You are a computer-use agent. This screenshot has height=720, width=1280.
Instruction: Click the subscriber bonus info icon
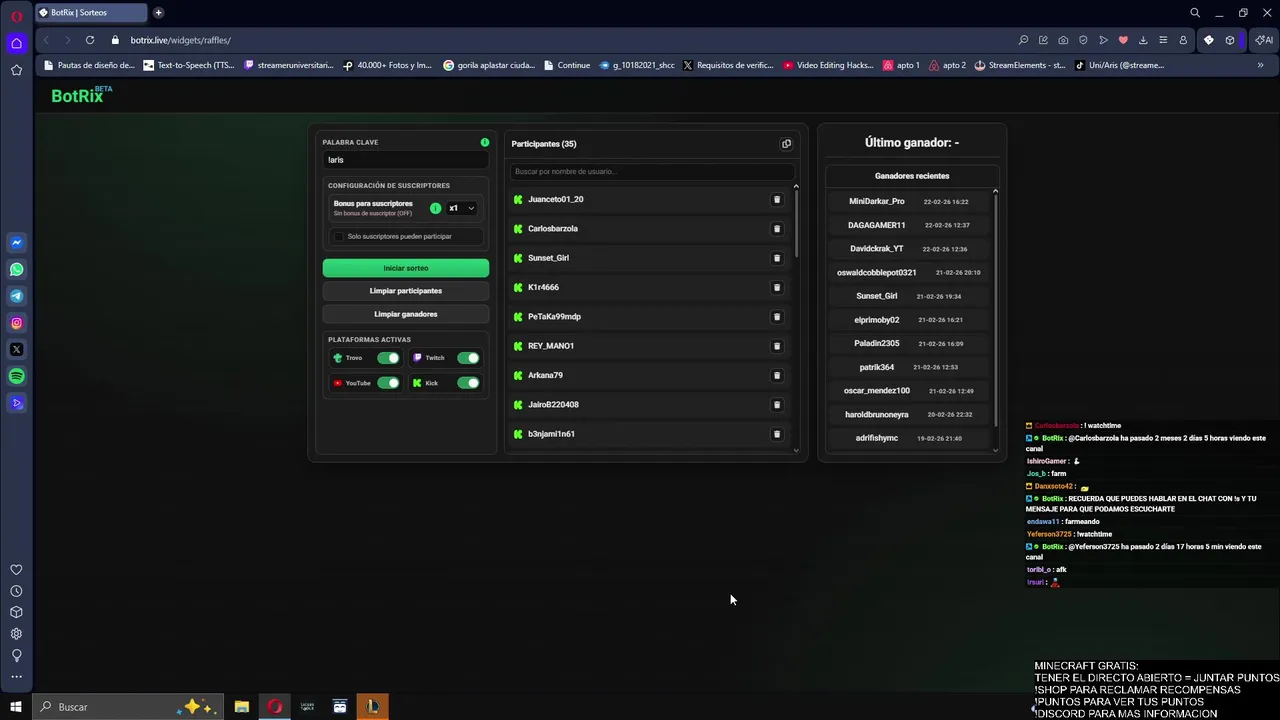point(435,208)
